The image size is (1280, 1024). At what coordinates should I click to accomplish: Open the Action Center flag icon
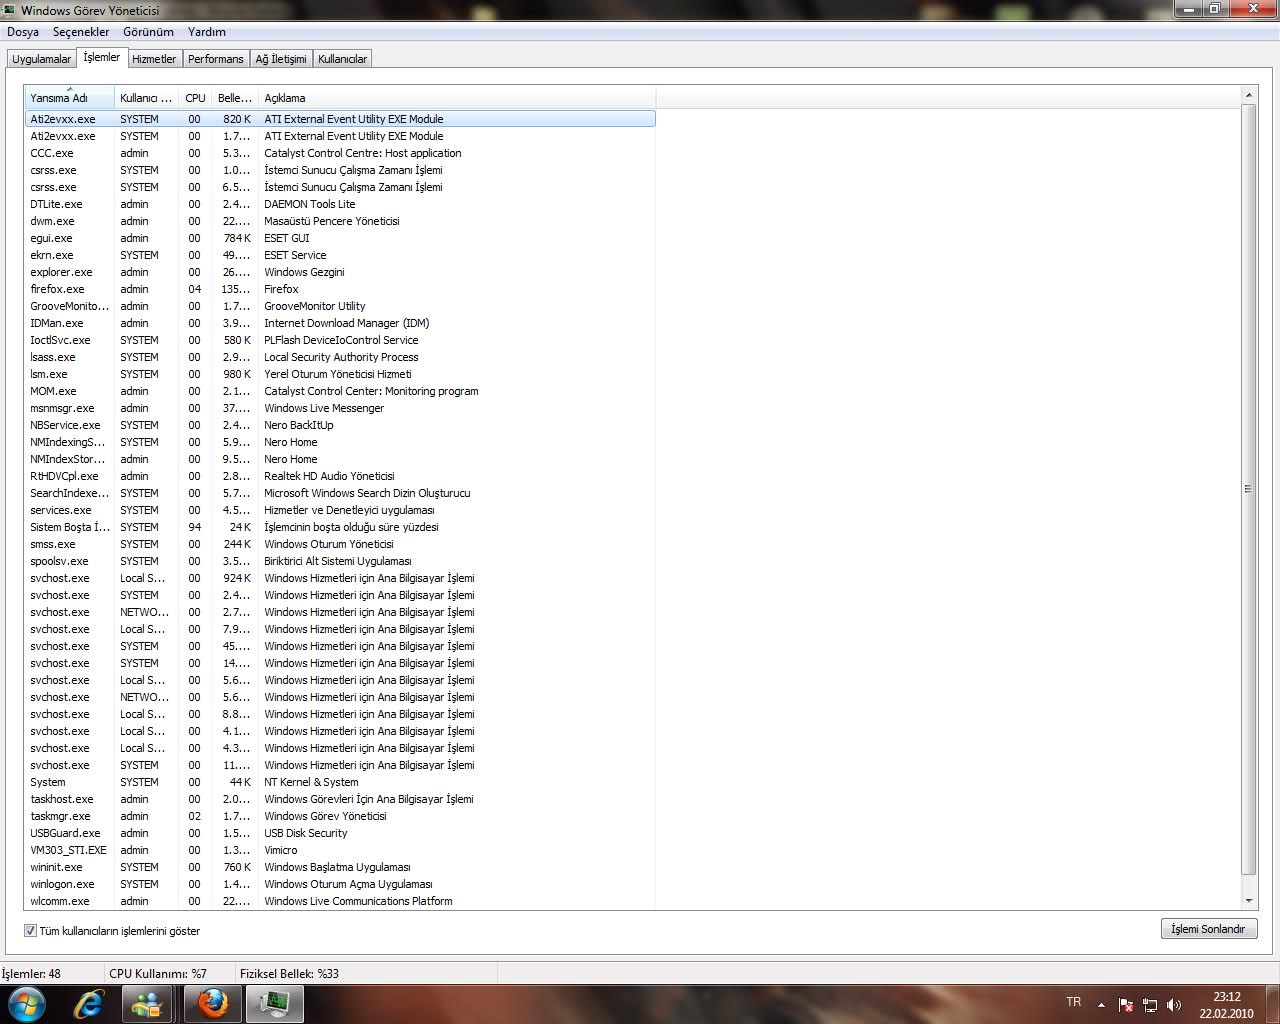coord(1126,1004)
